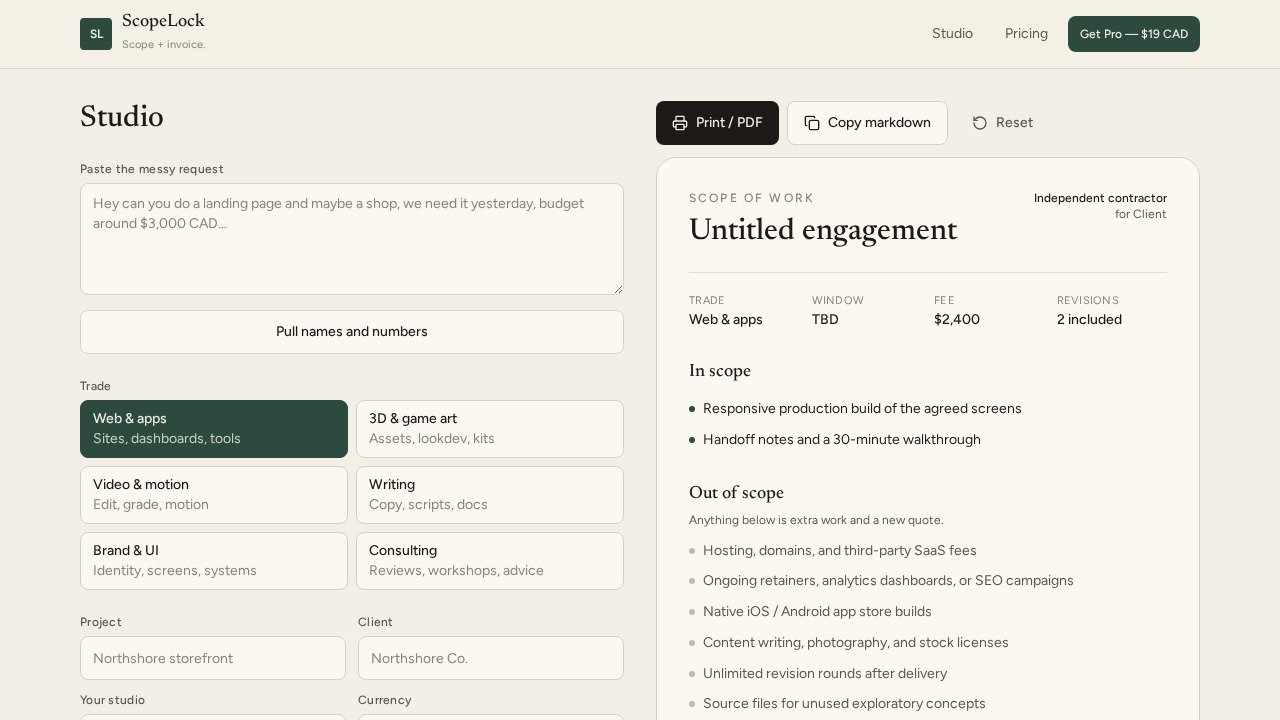
Task: Click the 'Out of scope' heading
Action: coord(736,493)
